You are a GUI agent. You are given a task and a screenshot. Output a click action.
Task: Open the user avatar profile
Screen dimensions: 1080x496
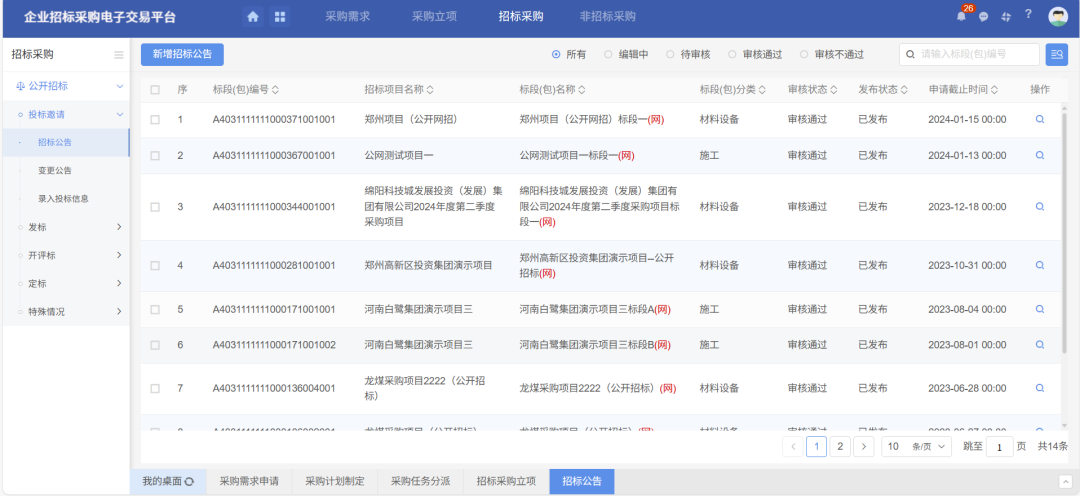1057,16
